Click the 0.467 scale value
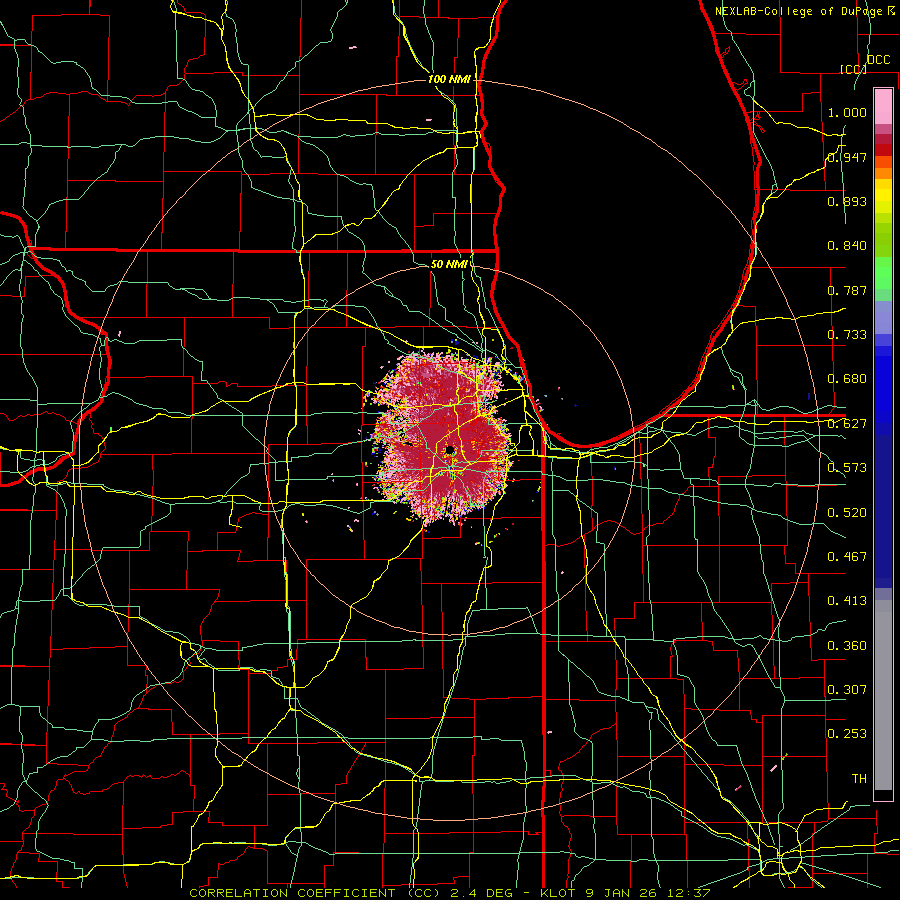 847,557
